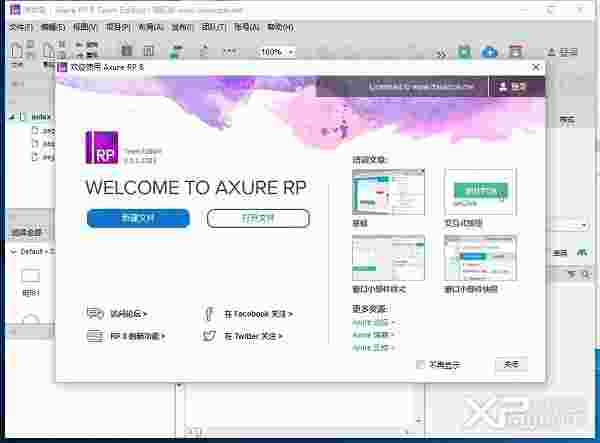Open the first (top-left) tutorial thumbnail
The height and width of the screenshot is (443, 600).
coord(388,192)
